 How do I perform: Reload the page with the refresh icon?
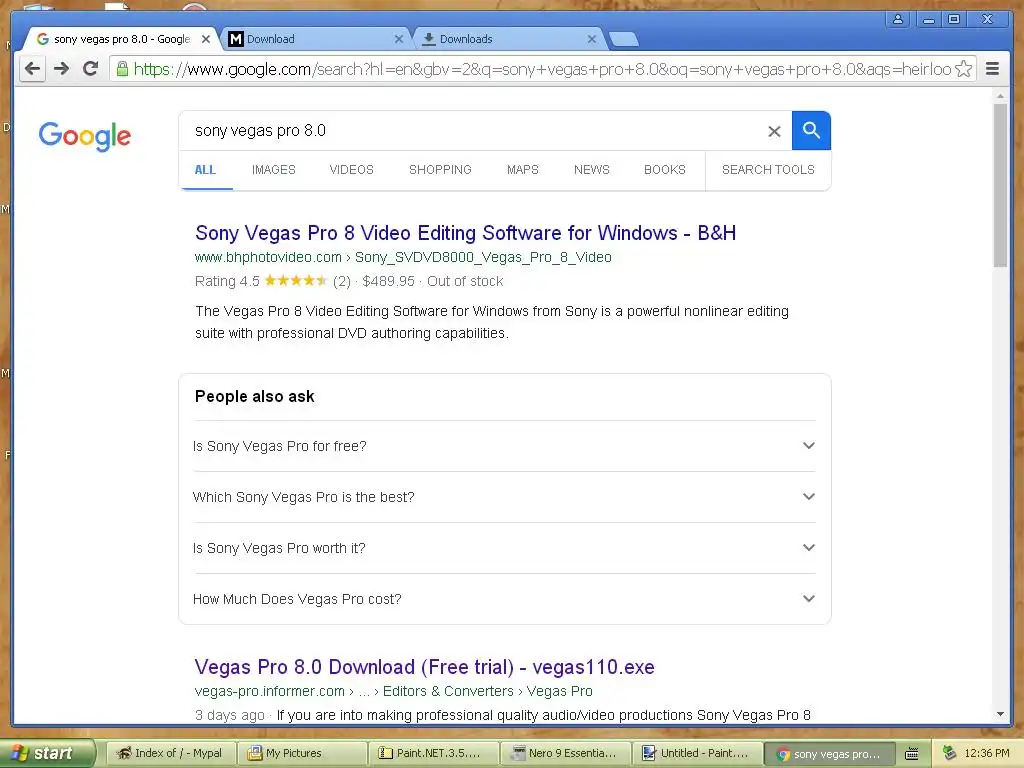(90, 69)
